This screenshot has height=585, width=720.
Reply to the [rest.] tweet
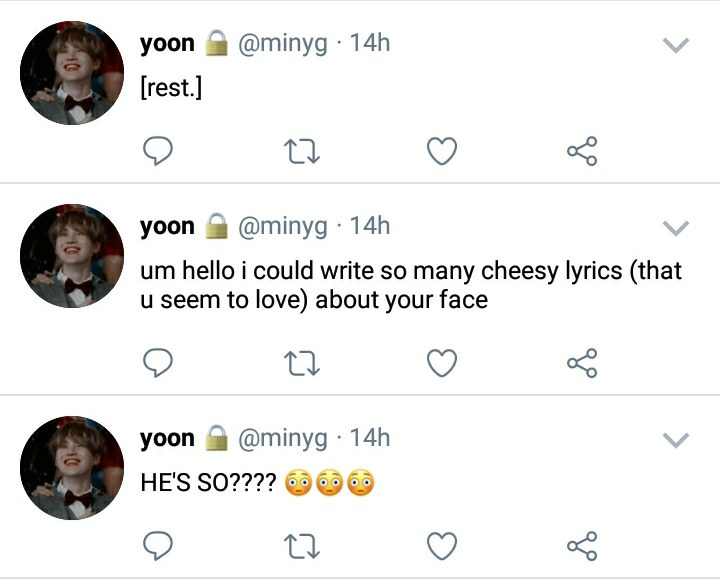[x=158, y=151]
